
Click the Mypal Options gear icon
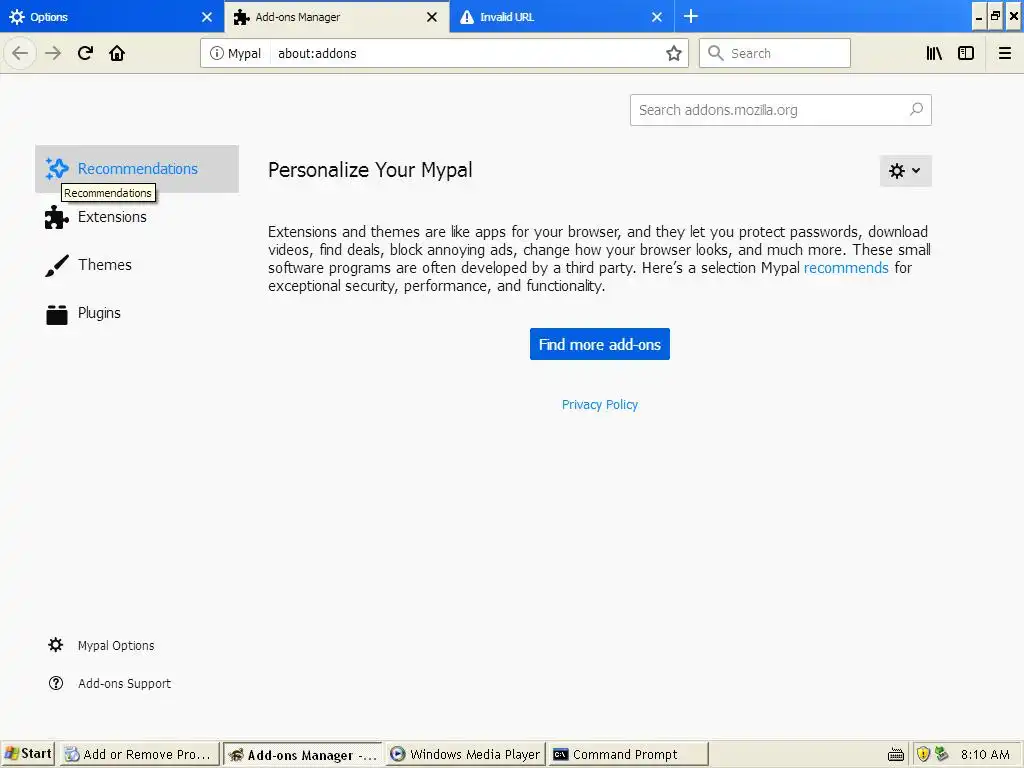tap(56, 645)
